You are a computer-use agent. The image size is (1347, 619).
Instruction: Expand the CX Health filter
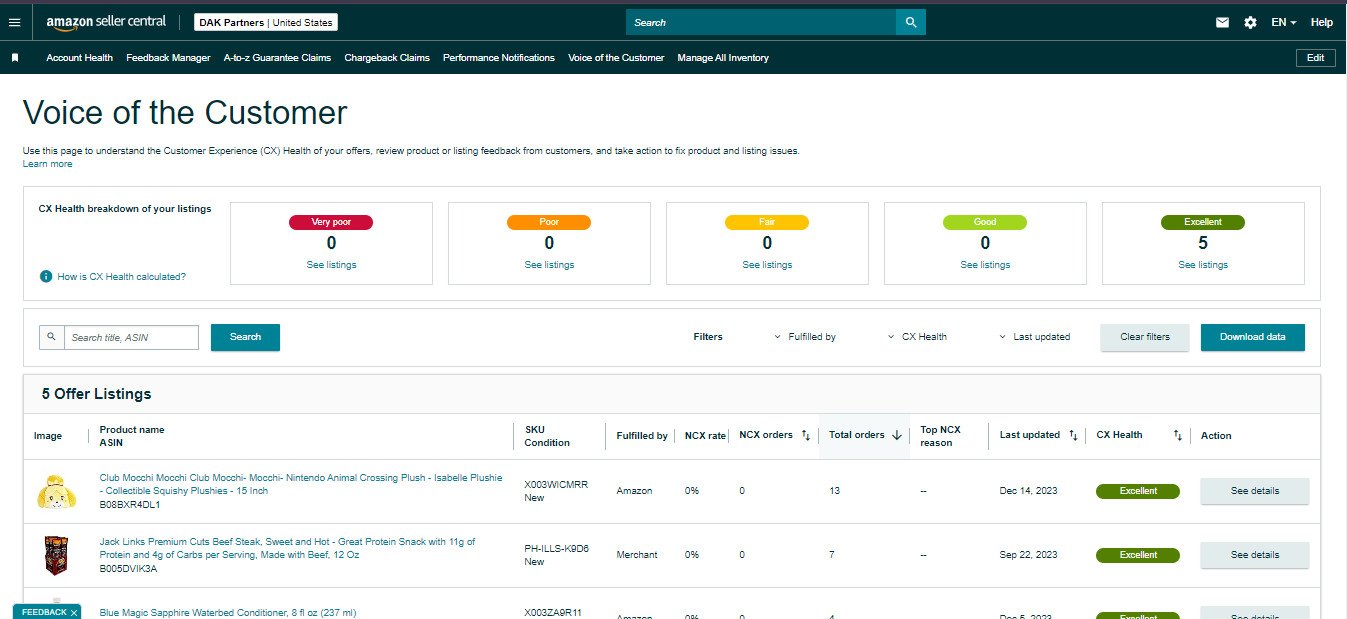coord(917,337)
